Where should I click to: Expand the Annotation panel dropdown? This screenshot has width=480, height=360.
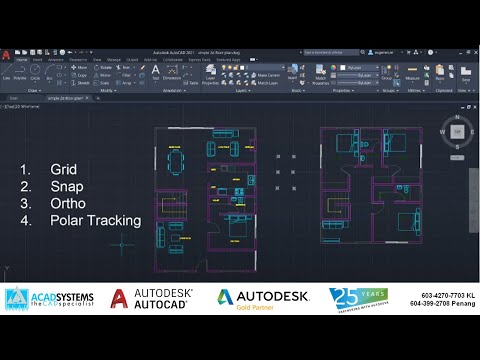(174, 90)
